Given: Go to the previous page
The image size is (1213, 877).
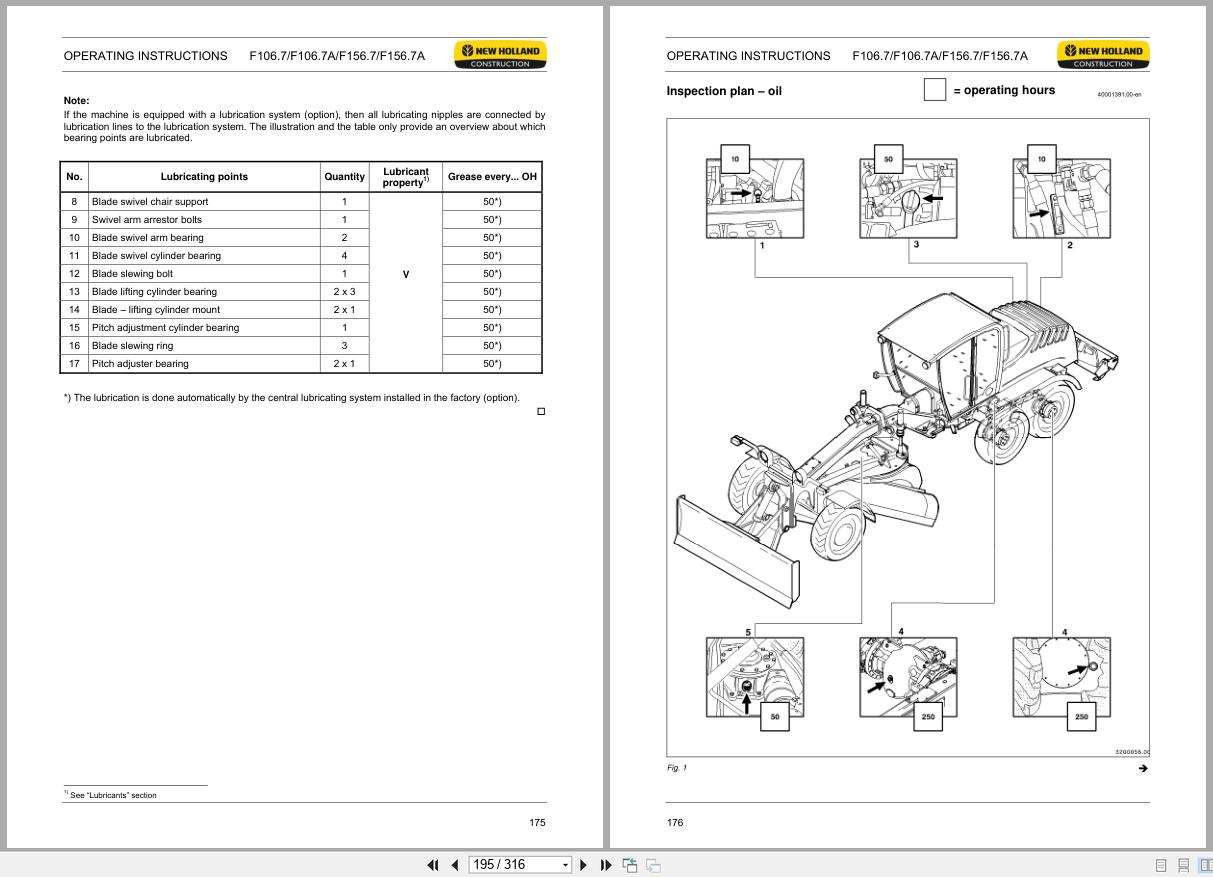Looking at the screenshot, I should coord(454,865).
